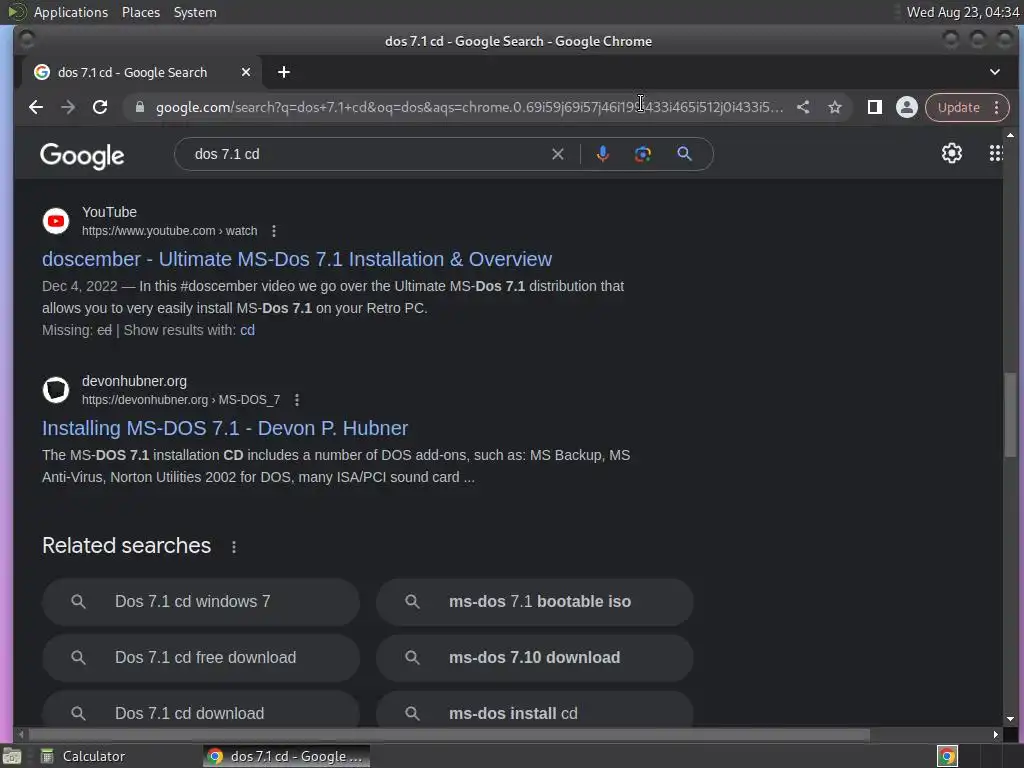
Task: Open Chrome three-dot menu beside Update
Action: [x=997, y=107]
